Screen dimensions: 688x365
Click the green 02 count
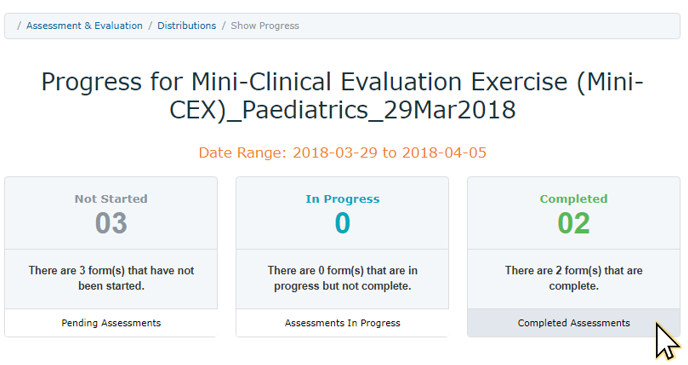click(x=573, y=223)
